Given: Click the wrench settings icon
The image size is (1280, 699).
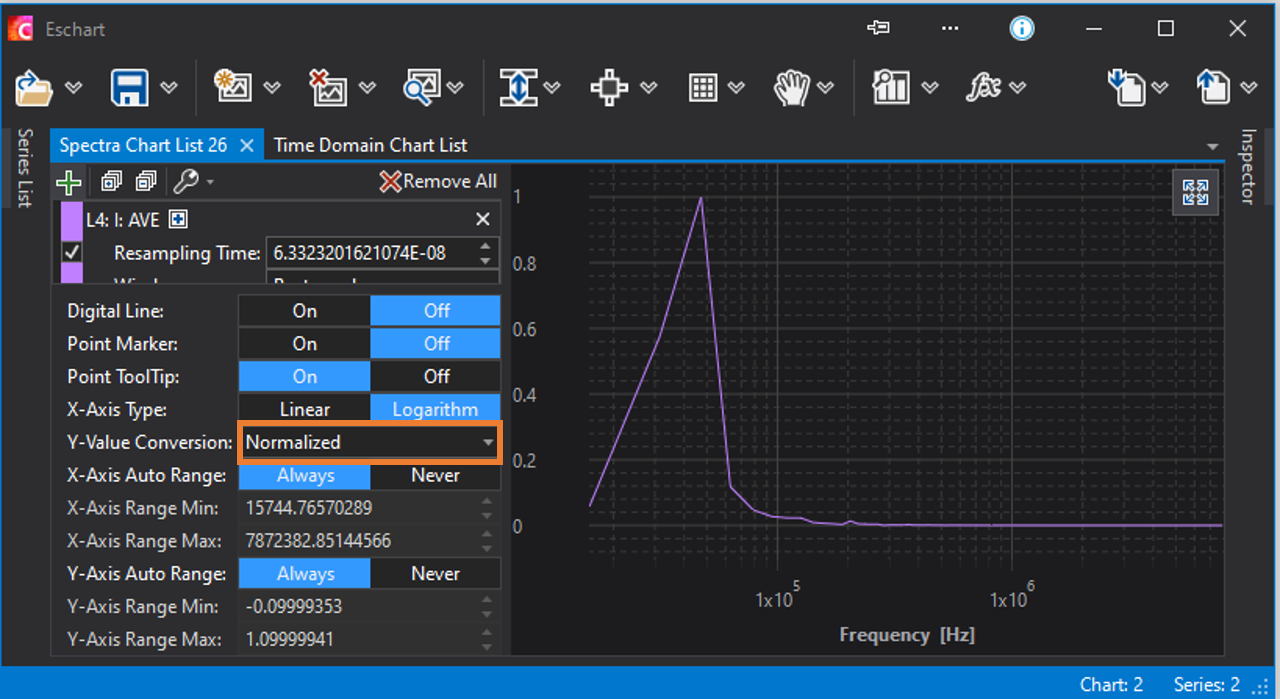Looking at the screenshot, I should (x=185, y=181).
